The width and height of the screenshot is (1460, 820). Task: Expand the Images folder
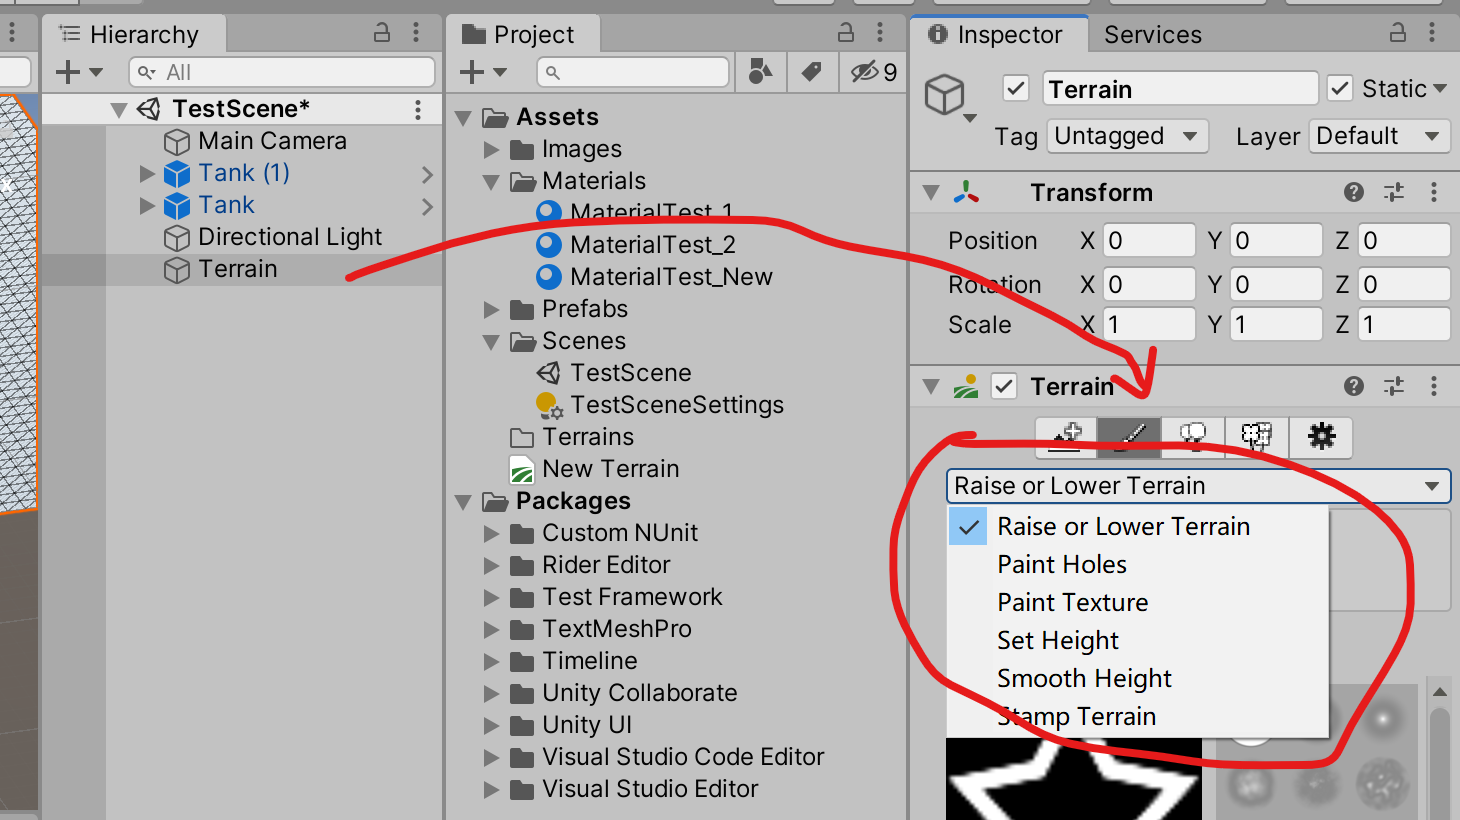point(491,150)
